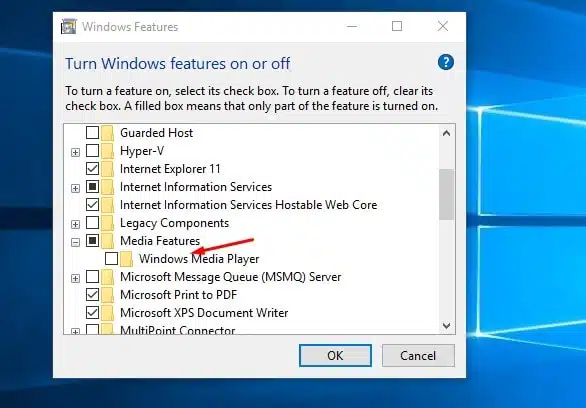Enable the Guarded Host checkbox
The image size is (586, 408).
pos(92,132)
